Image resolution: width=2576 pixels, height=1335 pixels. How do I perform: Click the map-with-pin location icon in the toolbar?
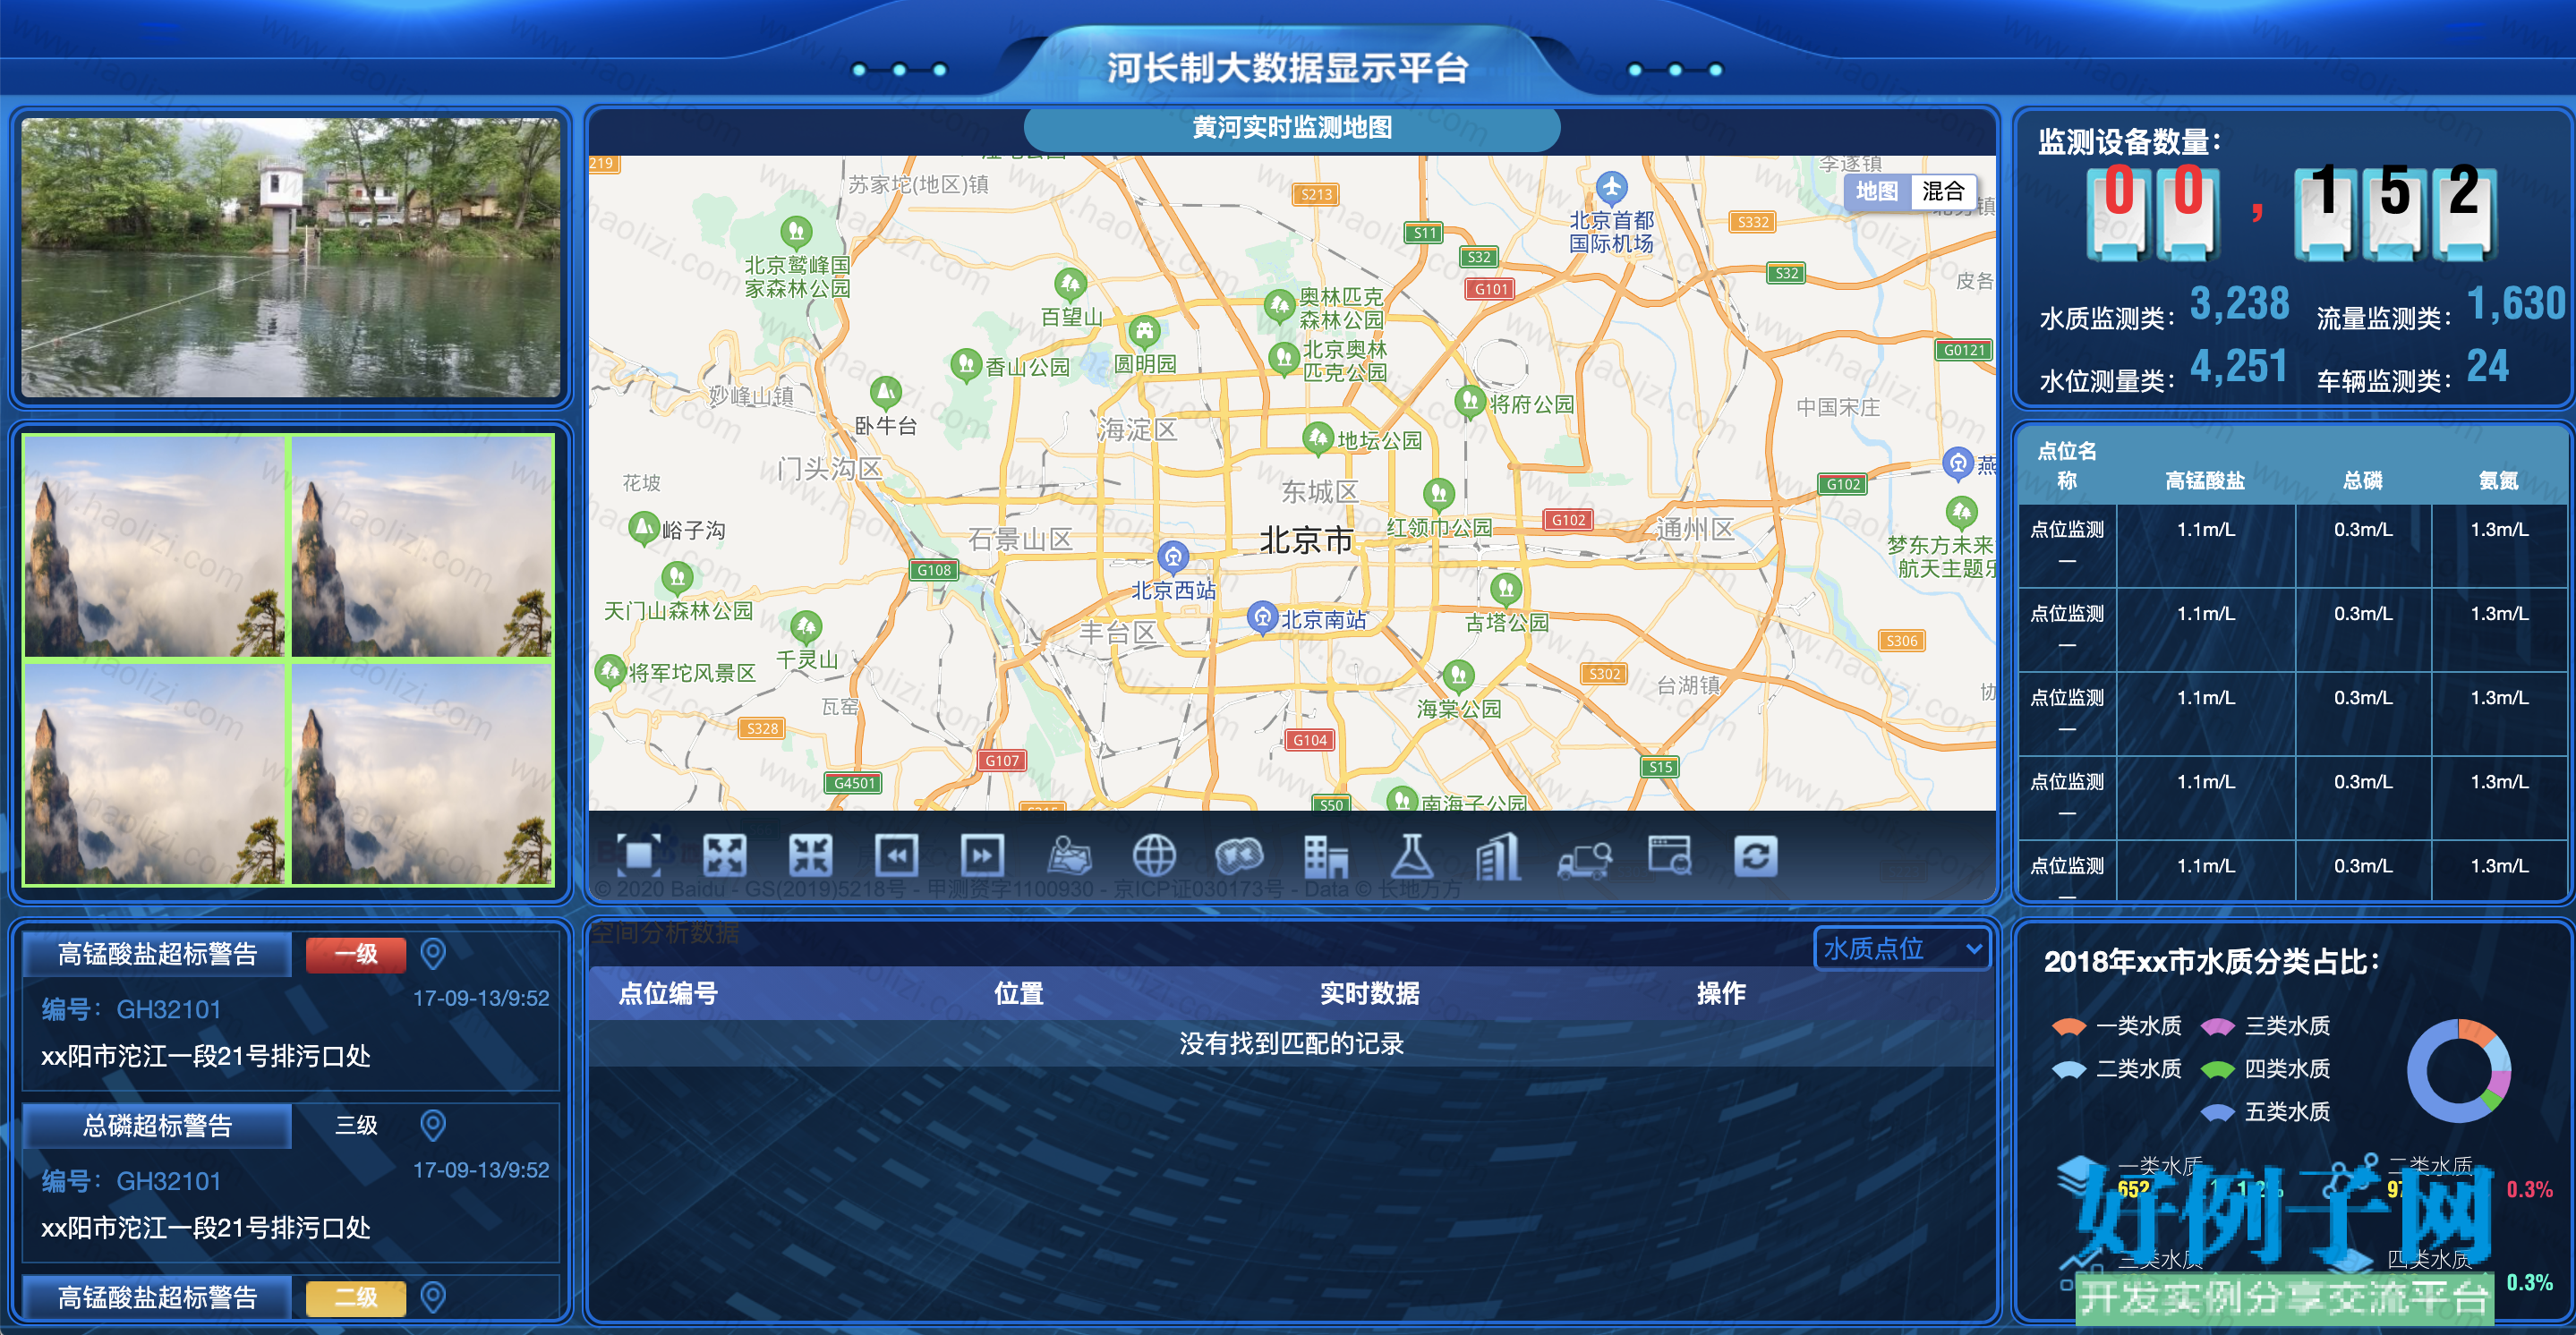click(x=1069, y=856)
